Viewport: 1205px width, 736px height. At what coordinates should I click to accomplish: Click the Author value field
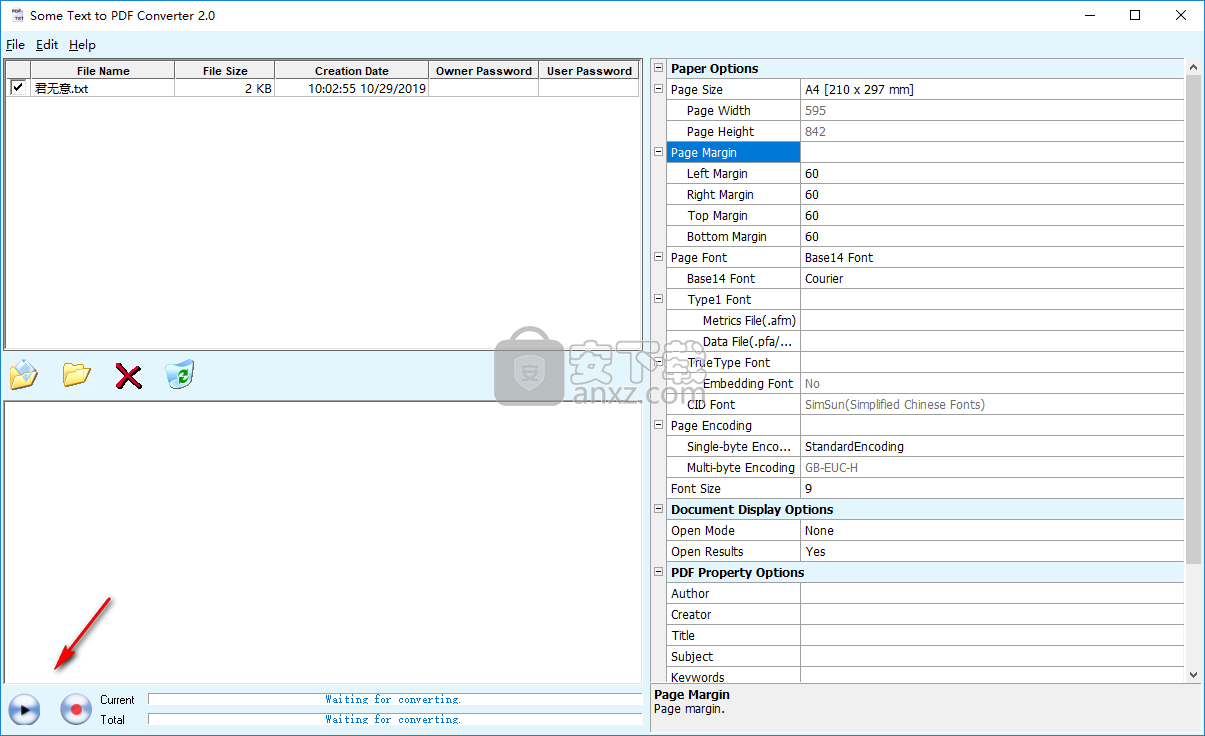[x=992, y=593]
